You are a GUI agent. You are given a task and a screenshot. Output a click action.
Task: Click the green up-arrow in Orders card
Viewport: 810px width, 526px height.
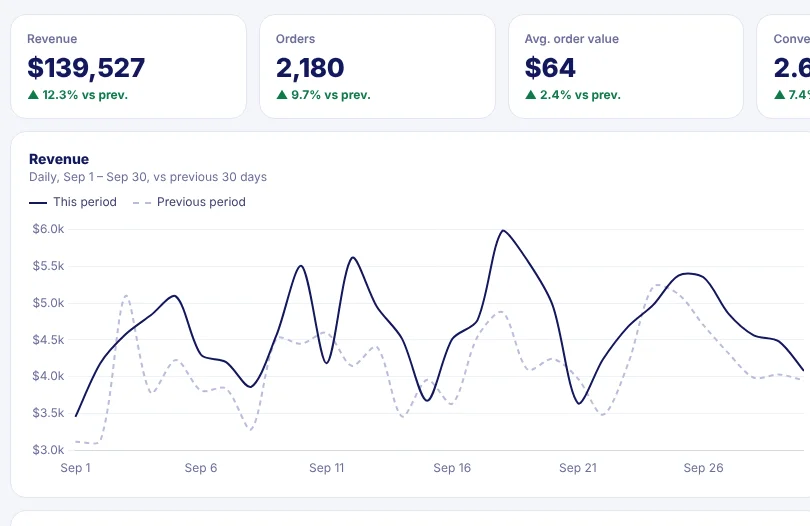tap(282, 95)
